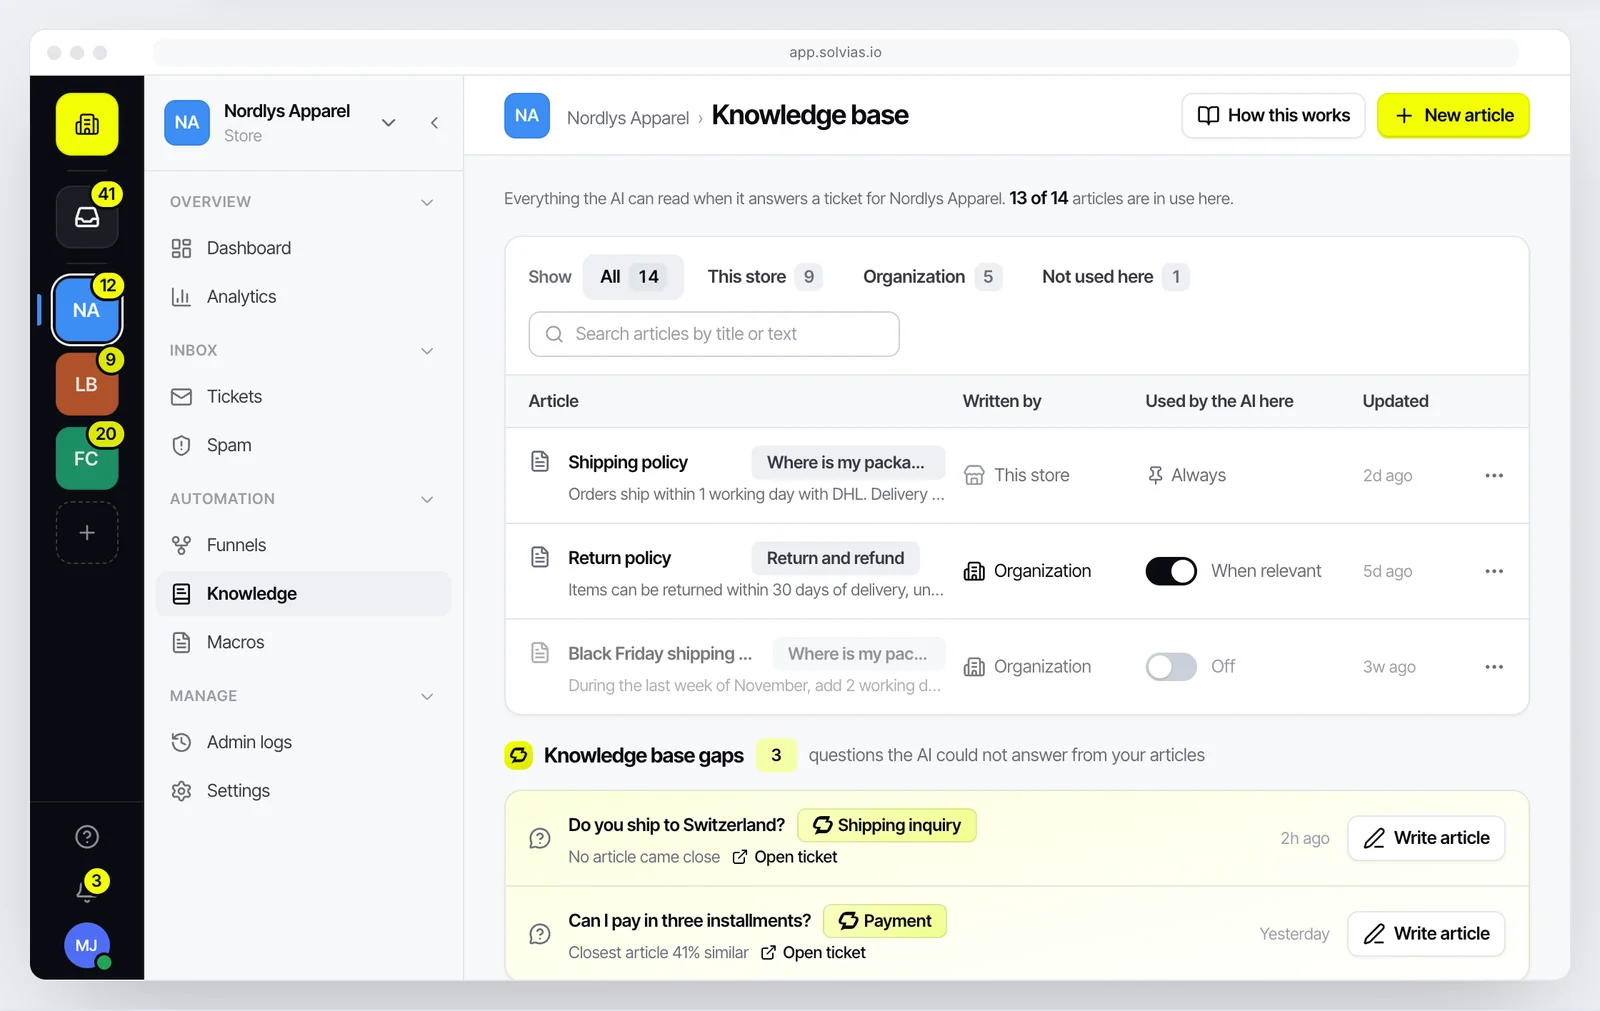Open the help question mark icon

point(87,837)
